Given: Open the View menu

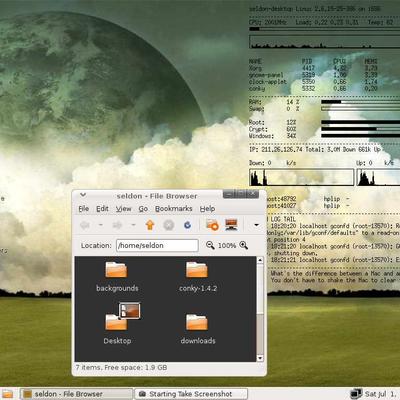Looking at the screenshot, I should click(123, 209).
